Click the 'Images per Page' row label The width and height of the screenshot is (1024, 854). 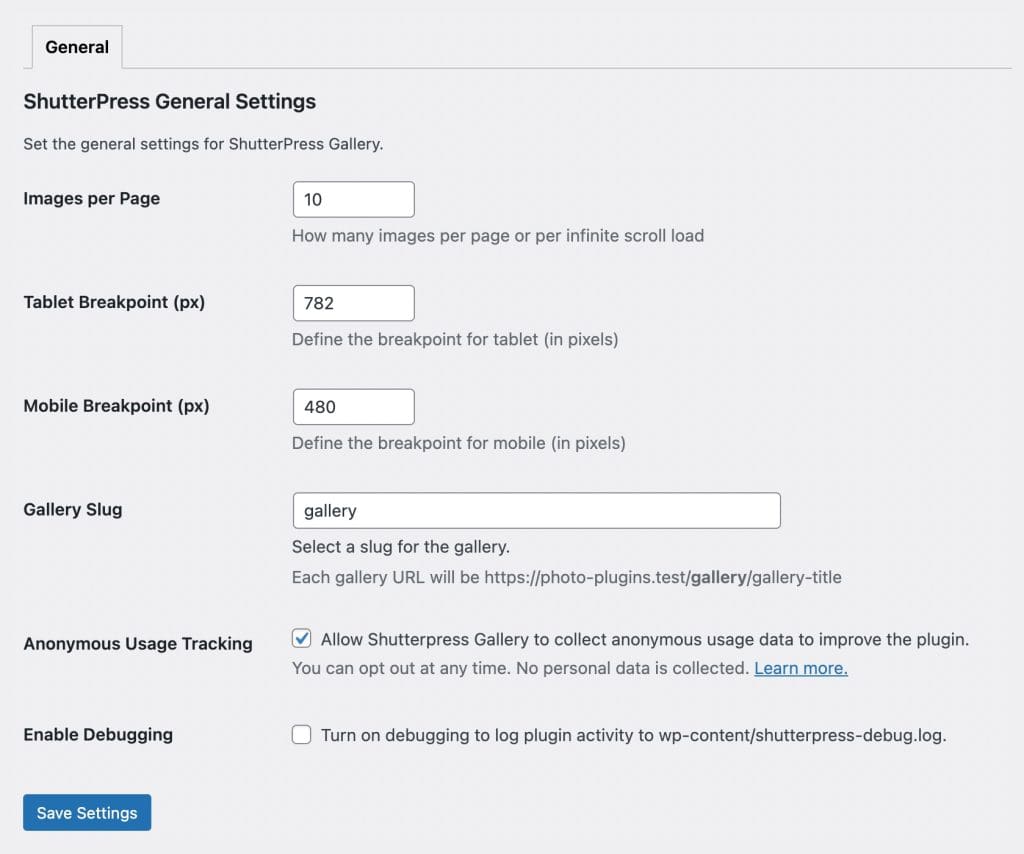click(x=91, y=198)
